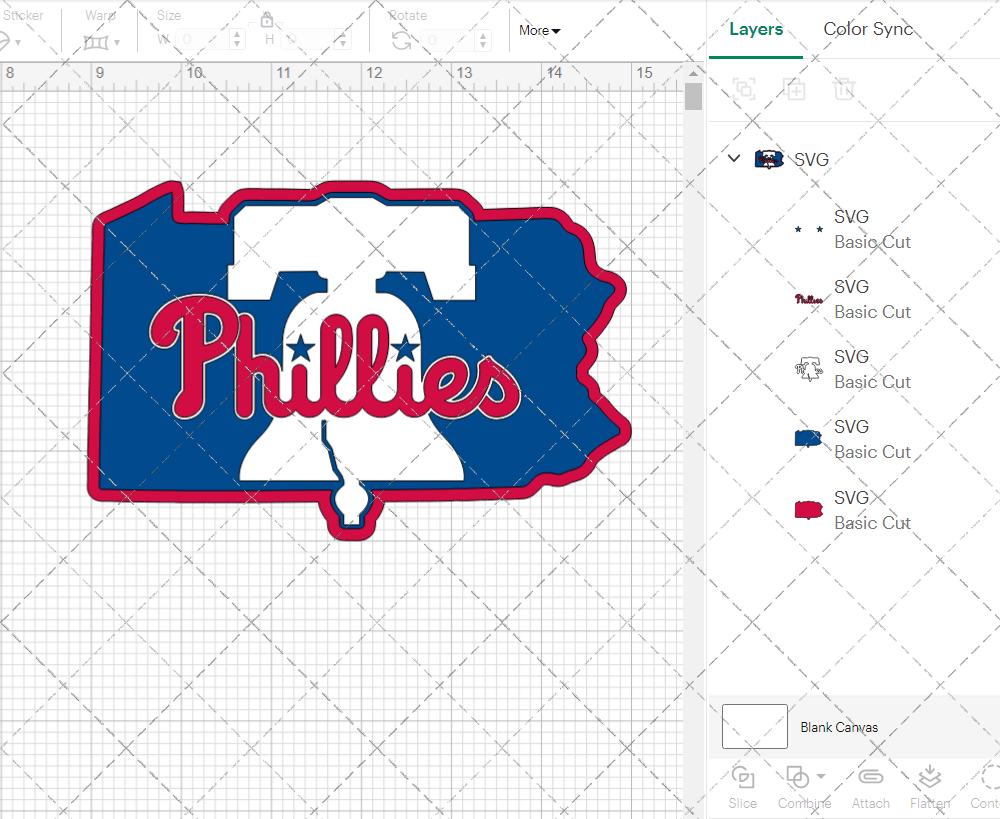1000x819 pixels.
Task: Toggle the size lock aspect ratio
Action: pos(267,19)
